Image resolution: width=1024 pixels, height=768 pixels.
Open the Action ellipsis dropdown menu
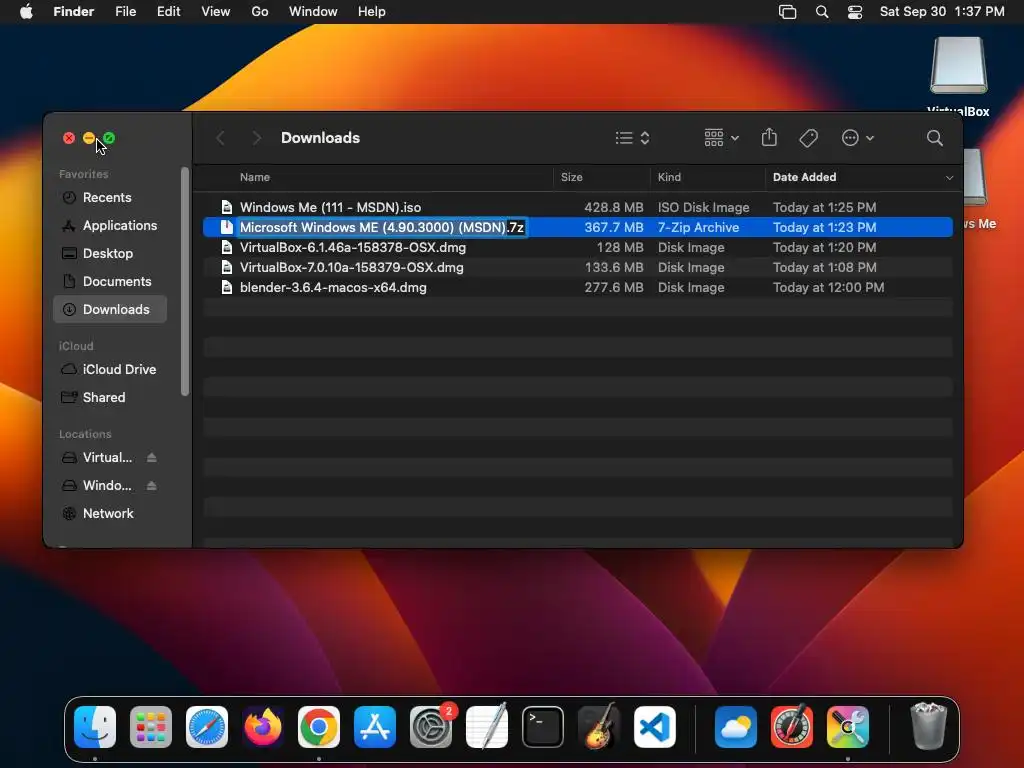tap(857, 138)
